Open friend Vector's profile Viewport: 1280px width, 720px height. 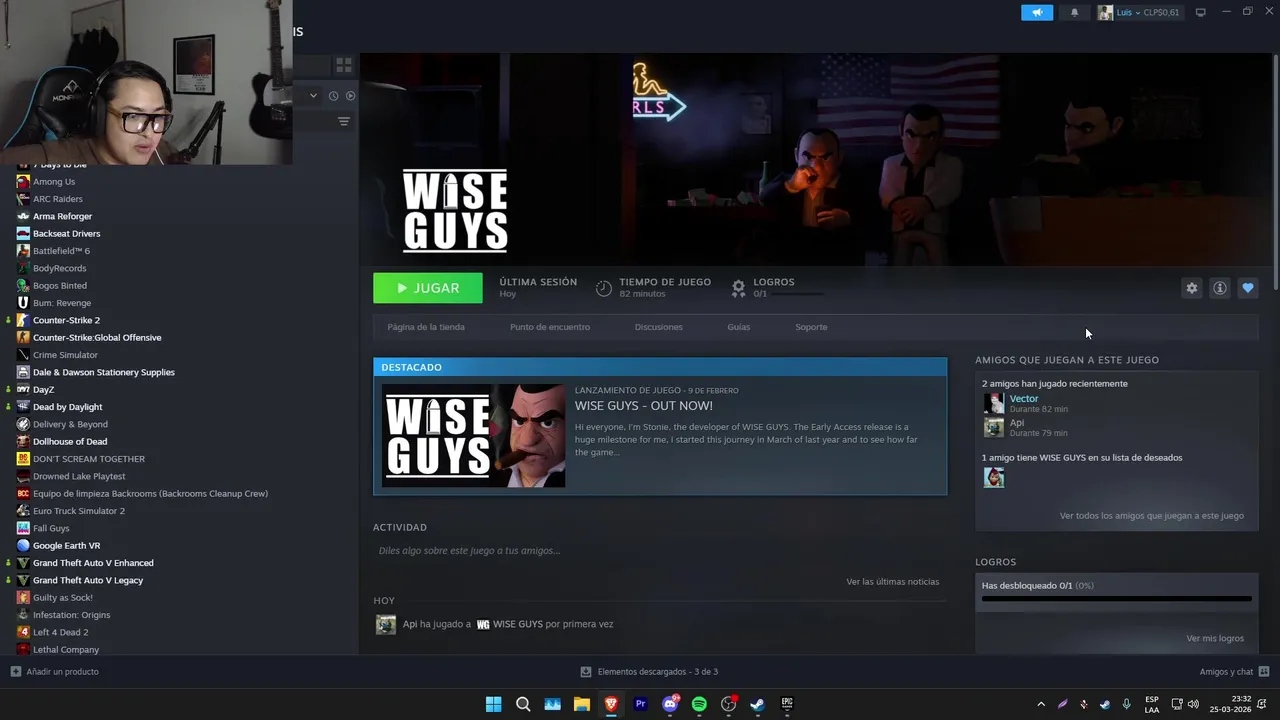[x=1024, y=399]
